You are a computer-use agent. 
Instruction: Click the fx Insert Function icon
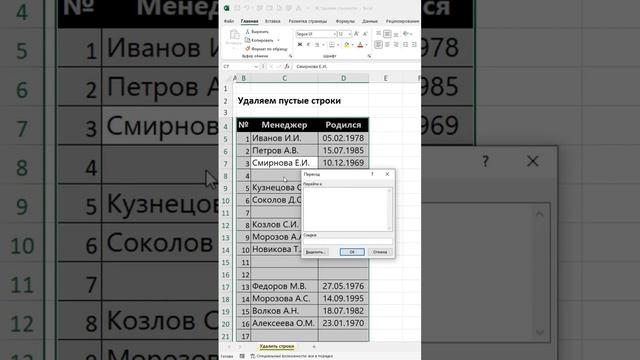tap(287, 66)
